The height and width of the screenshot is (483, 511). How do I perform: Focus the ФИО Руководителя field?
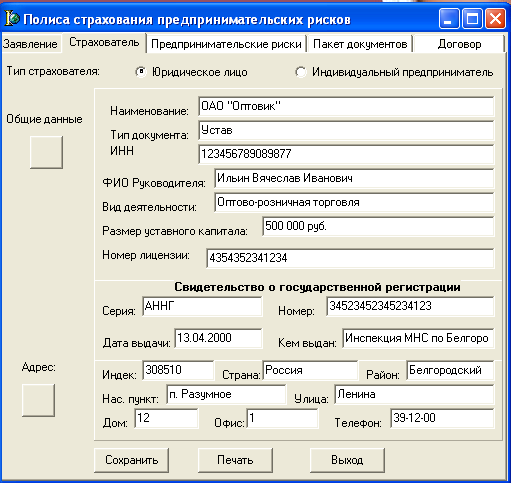pyautogui.click(x=354, y=178)
